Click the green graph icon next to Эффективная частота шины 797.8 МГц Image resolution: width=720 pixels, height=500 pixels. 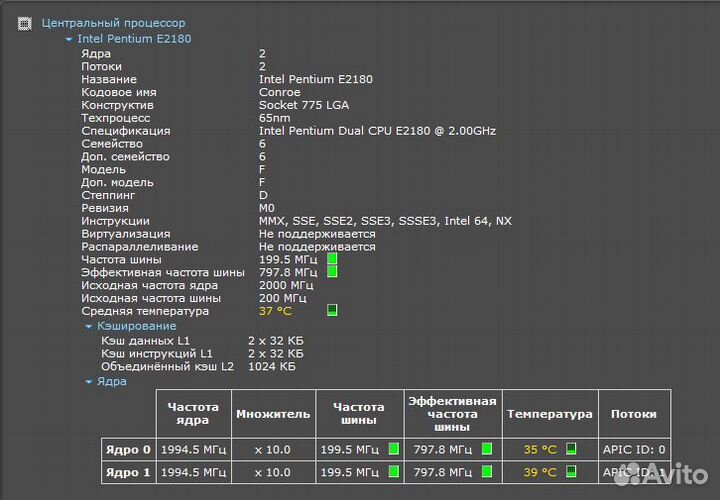click(x=332, y=272)
